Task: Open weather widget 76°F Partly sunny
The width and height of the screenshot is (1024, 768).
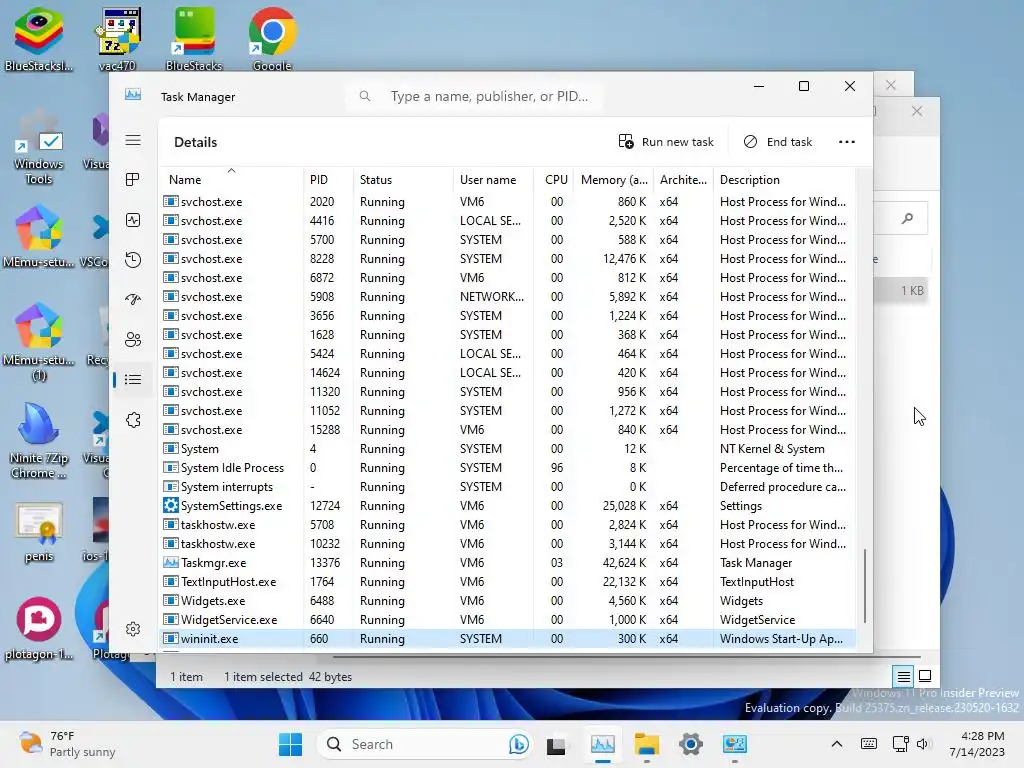Action: click(x=67, y=744)
